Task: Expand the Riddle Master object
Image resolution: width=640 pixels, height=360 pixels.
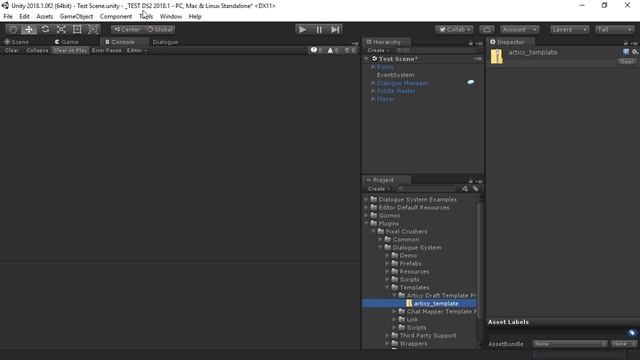Action: tap(373, 91)
